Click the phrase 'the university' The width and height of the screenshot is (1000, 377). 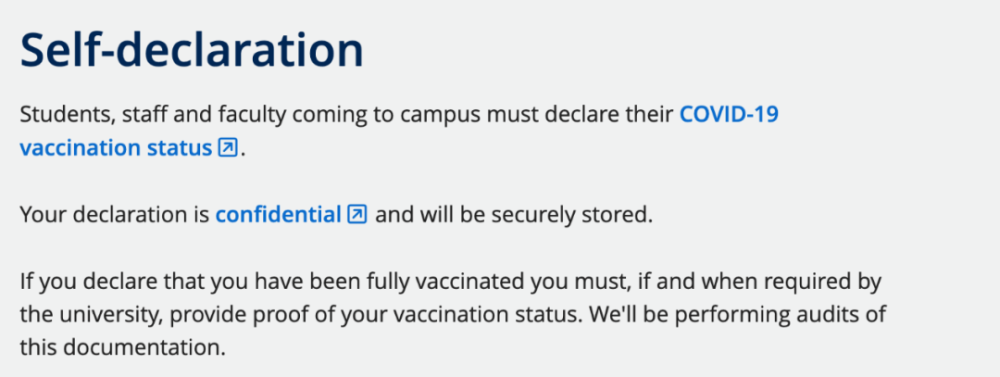91,315
